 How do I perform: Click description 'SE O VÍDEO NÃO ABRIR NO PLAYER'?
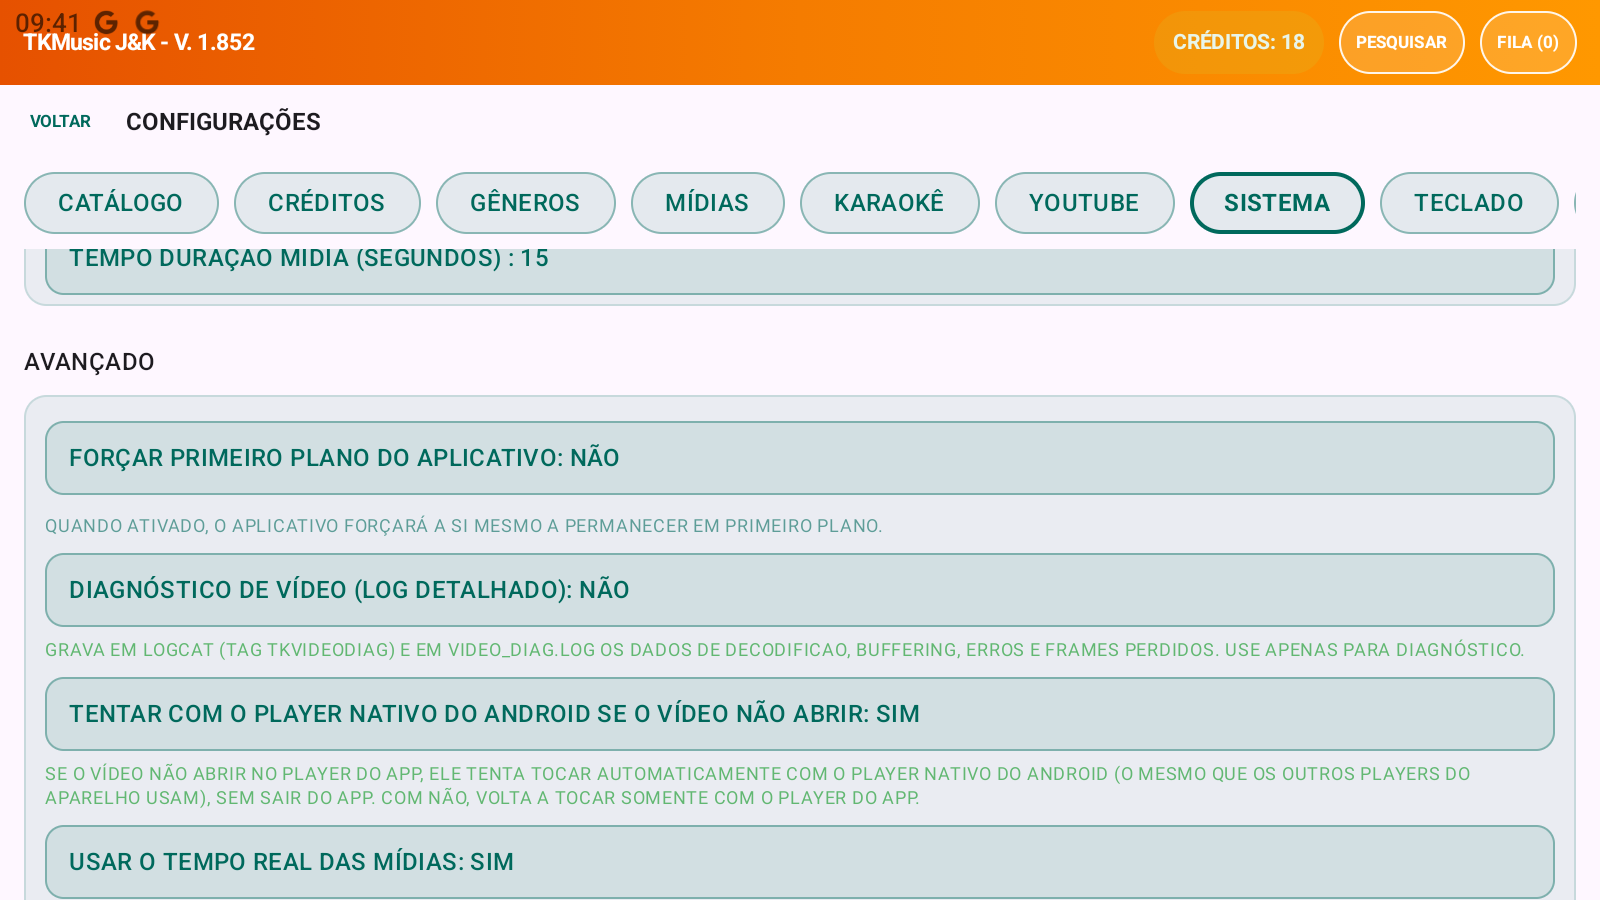point(758,786)
